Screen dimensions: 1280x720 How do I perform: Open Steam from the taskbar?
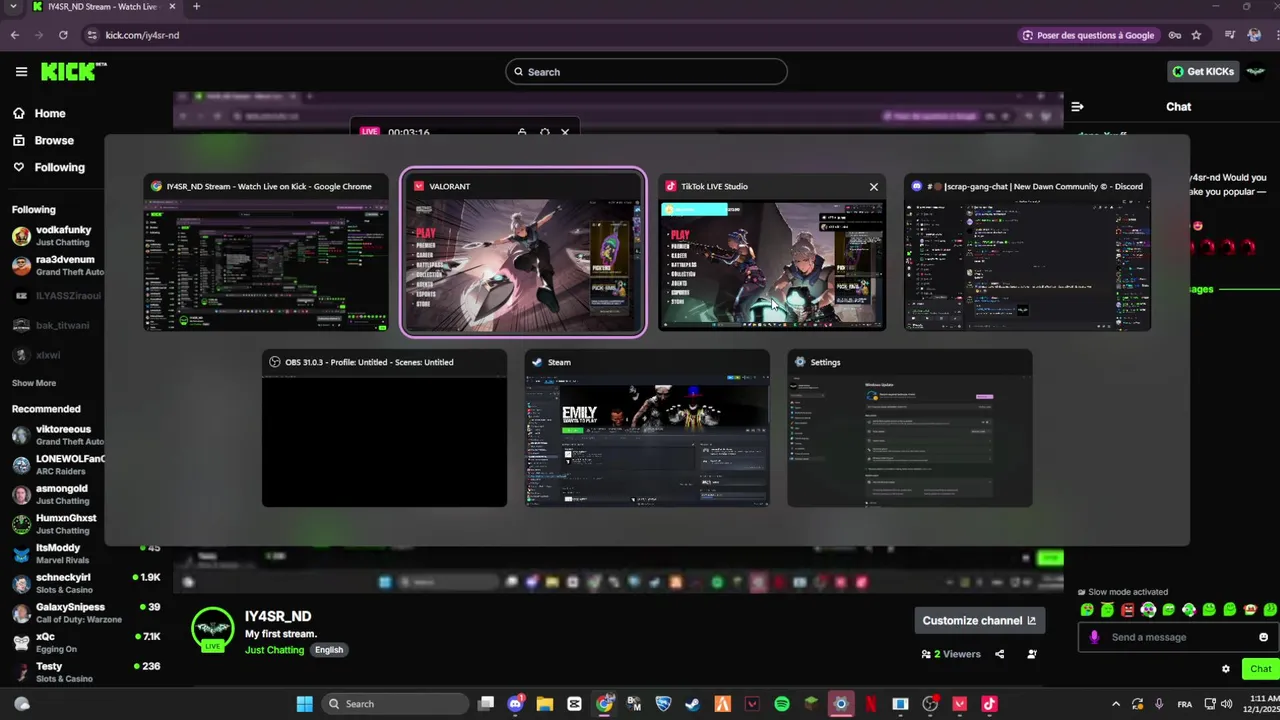[692, 704]
